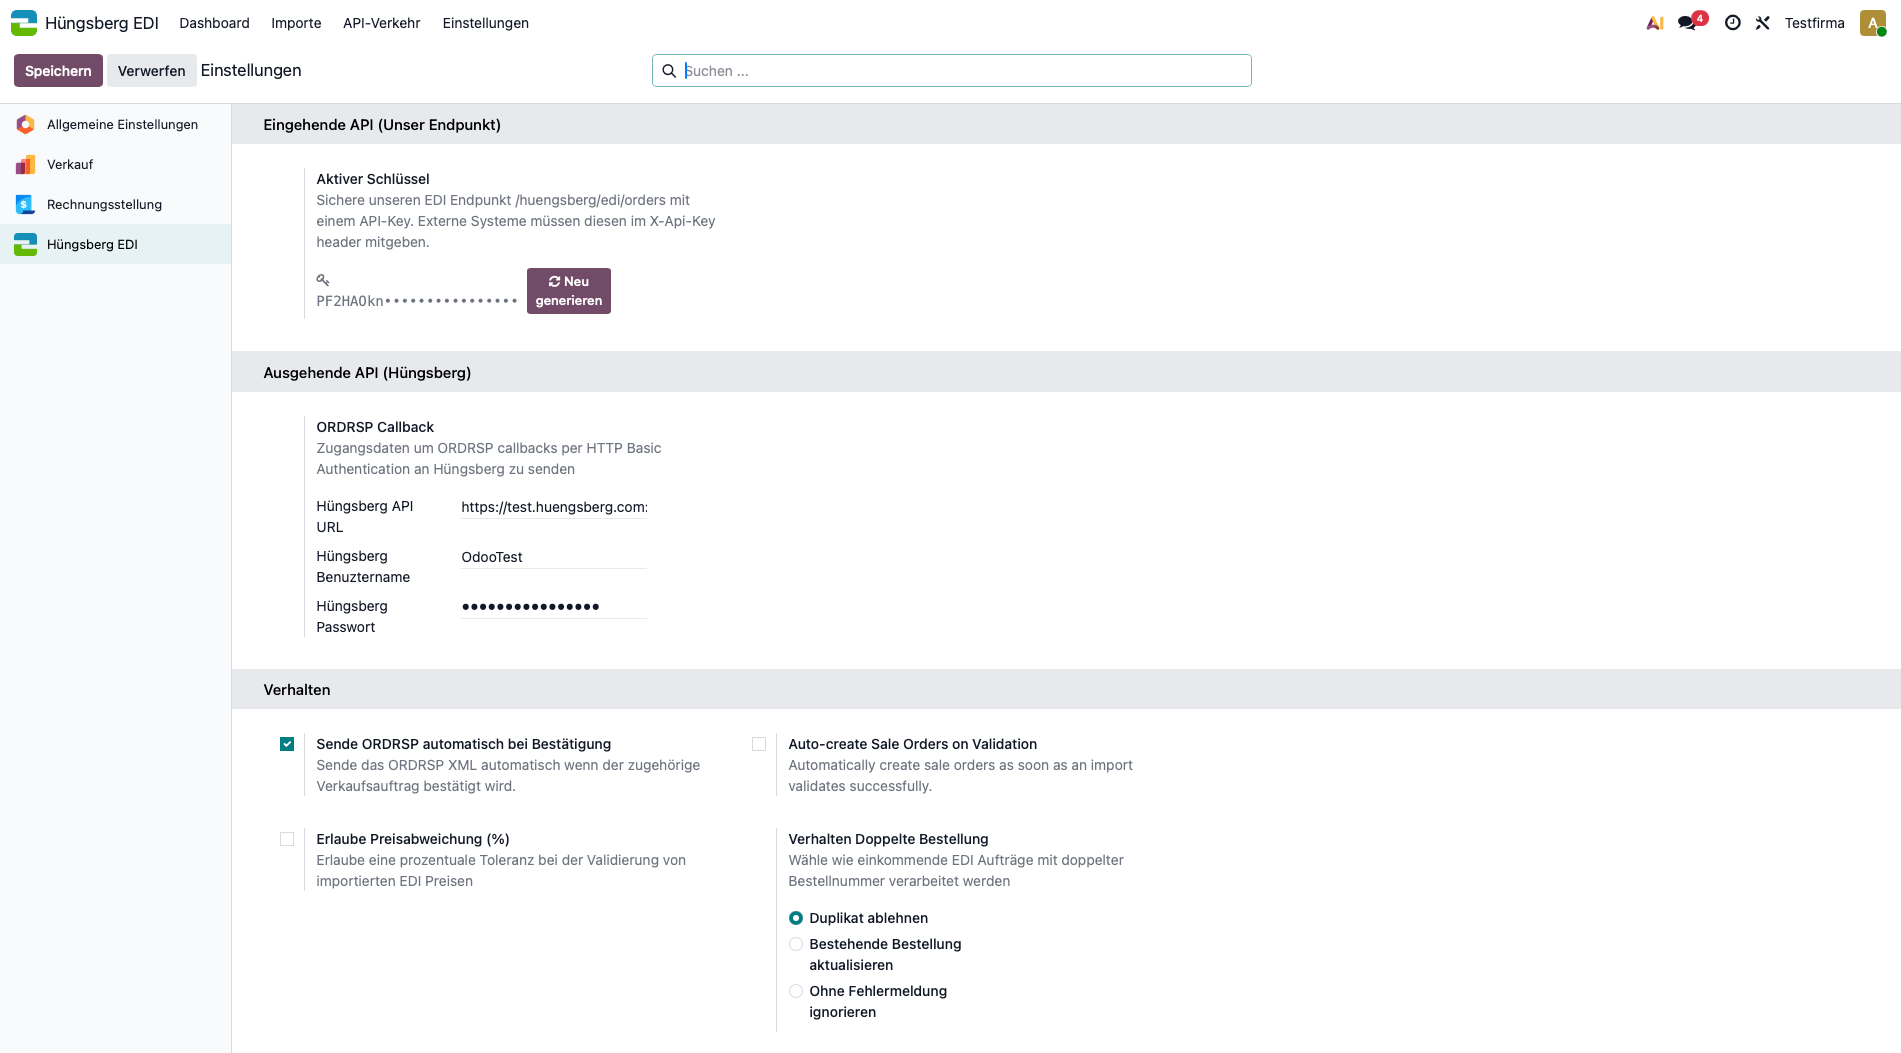
Task: Select the Allgemeine Einstellungen sidebar icon
Action: pyautogui.click(x=26, y=125)
